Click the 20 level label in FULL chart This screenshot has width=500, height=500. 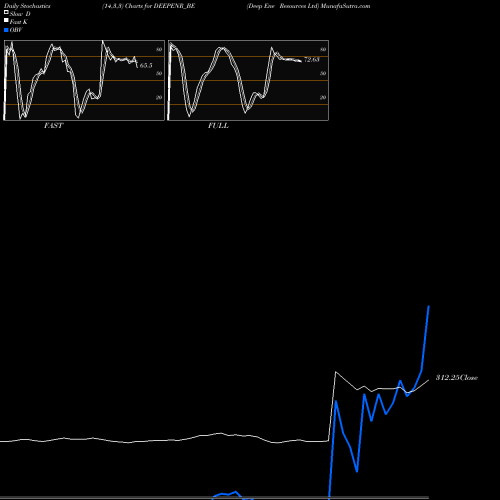point(323,97)
